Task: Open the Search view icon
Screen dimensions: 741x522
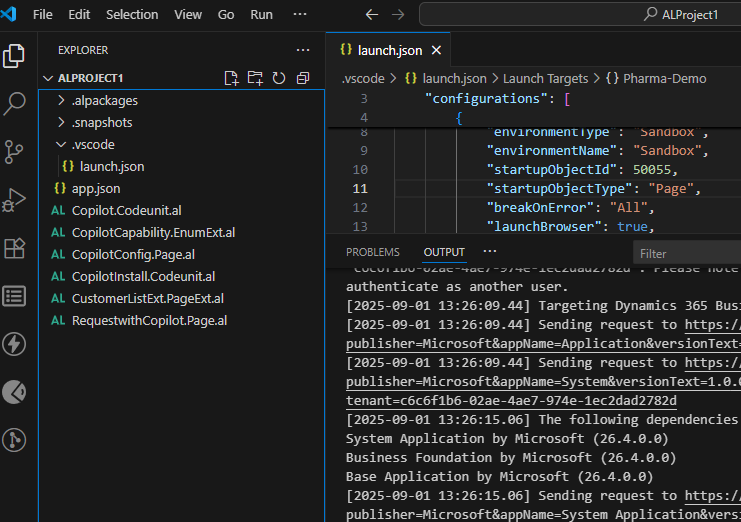Action: click(x=14, y=103)
